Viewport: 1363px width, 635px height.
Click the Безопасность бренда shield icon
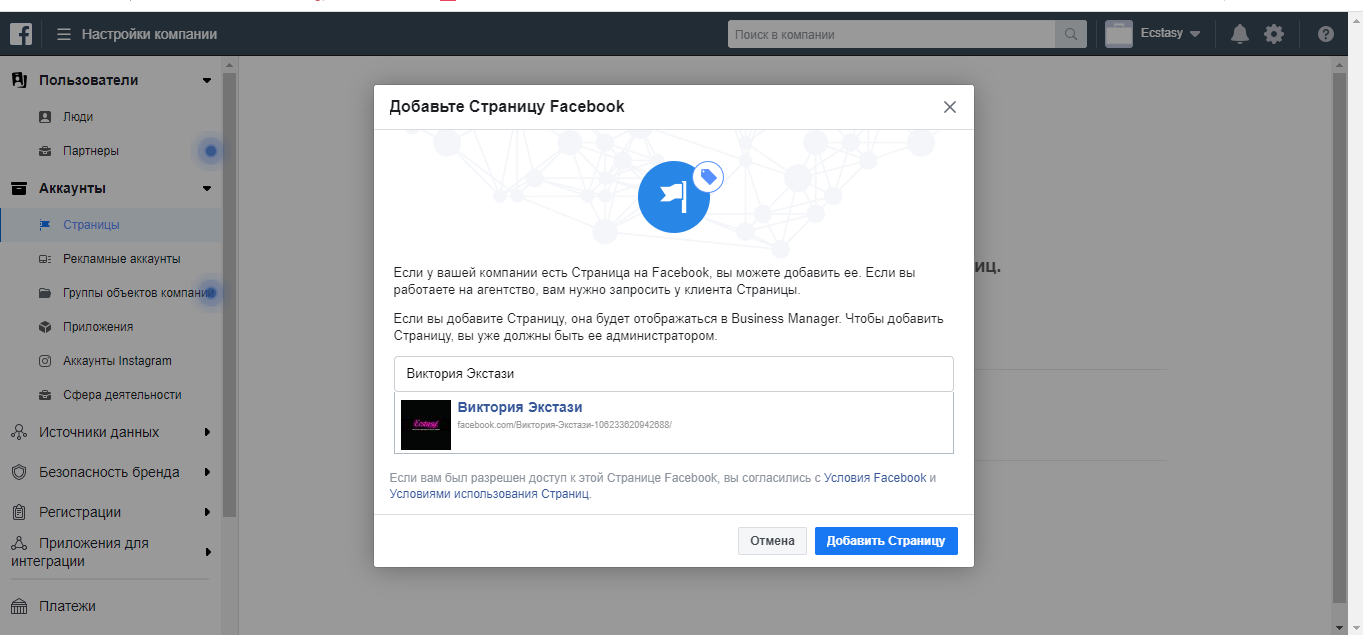click(18, 472)
